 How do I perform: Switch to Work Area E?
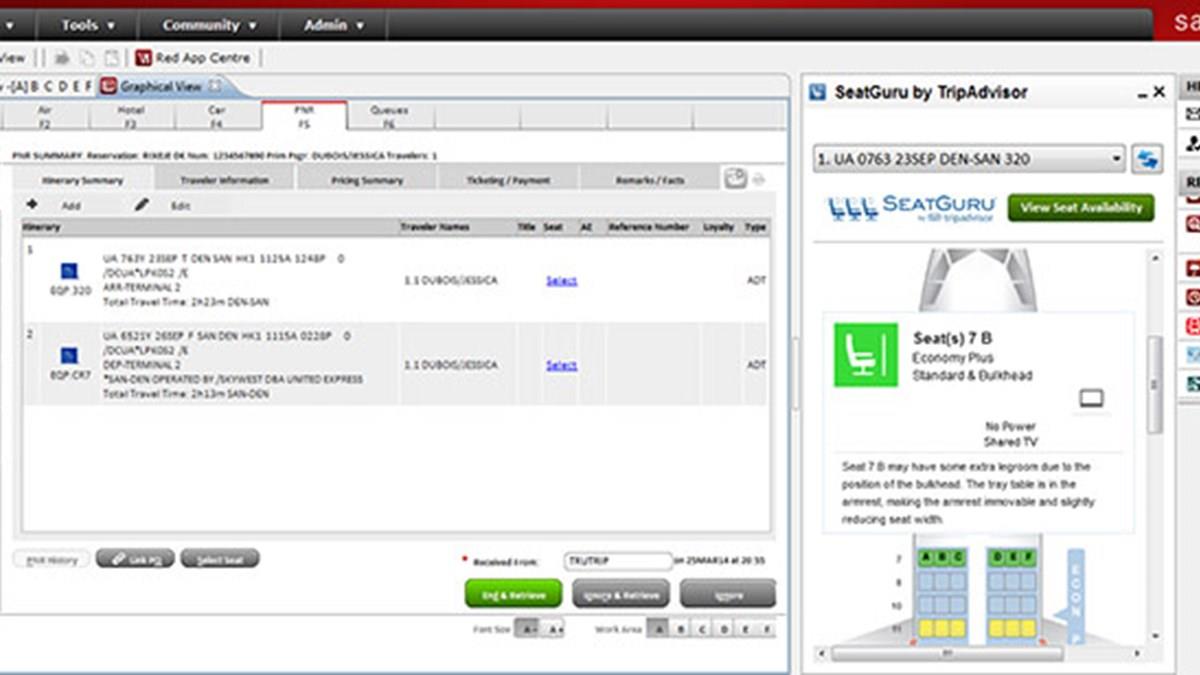[745, 629]
